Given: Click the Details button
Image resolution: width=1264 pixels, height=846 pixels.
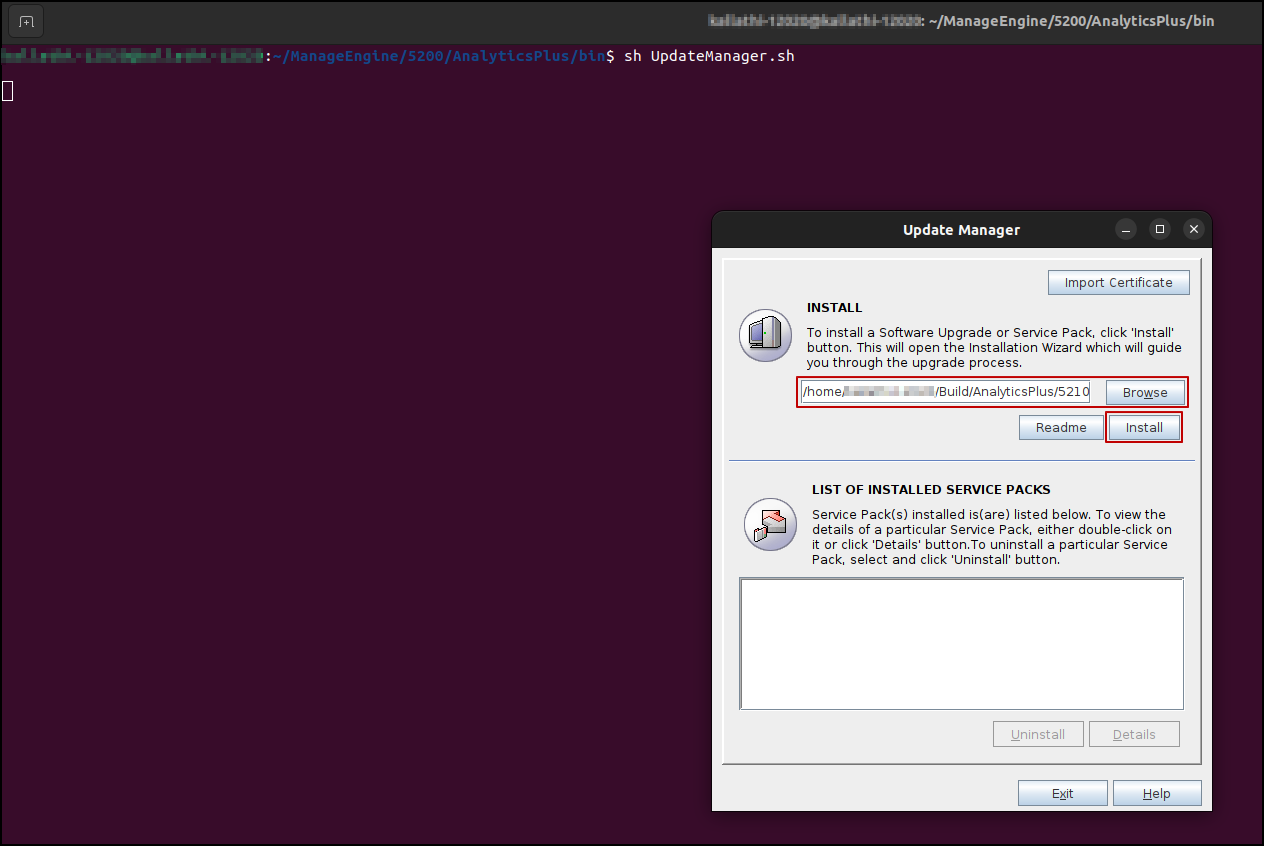Looking at the screenshot, I should [1134, 733].
